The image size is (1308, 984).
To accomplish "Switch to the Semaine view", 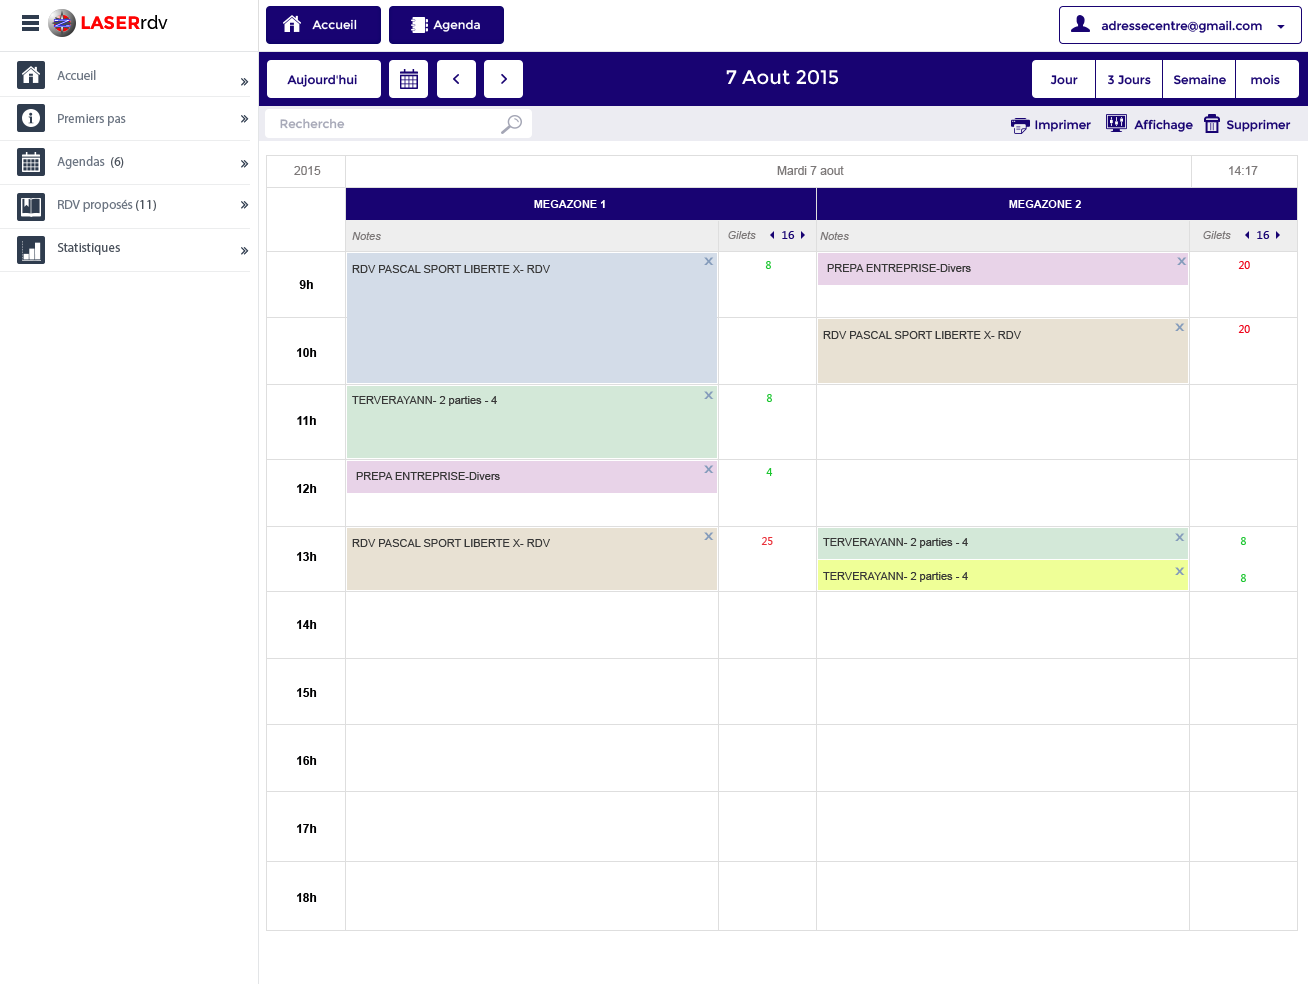I will [x=1199, y=80].
